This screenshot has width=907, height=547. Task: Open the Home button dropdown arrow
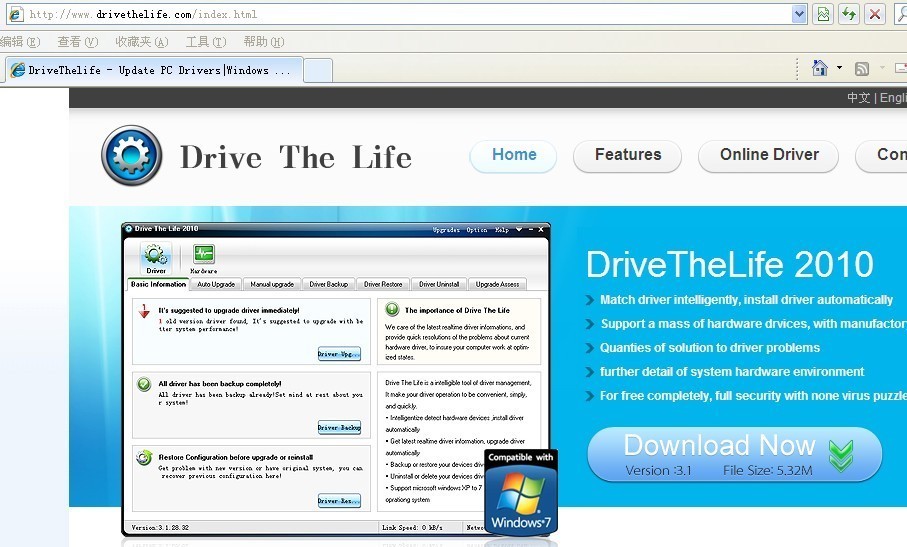tap(839, 68)
